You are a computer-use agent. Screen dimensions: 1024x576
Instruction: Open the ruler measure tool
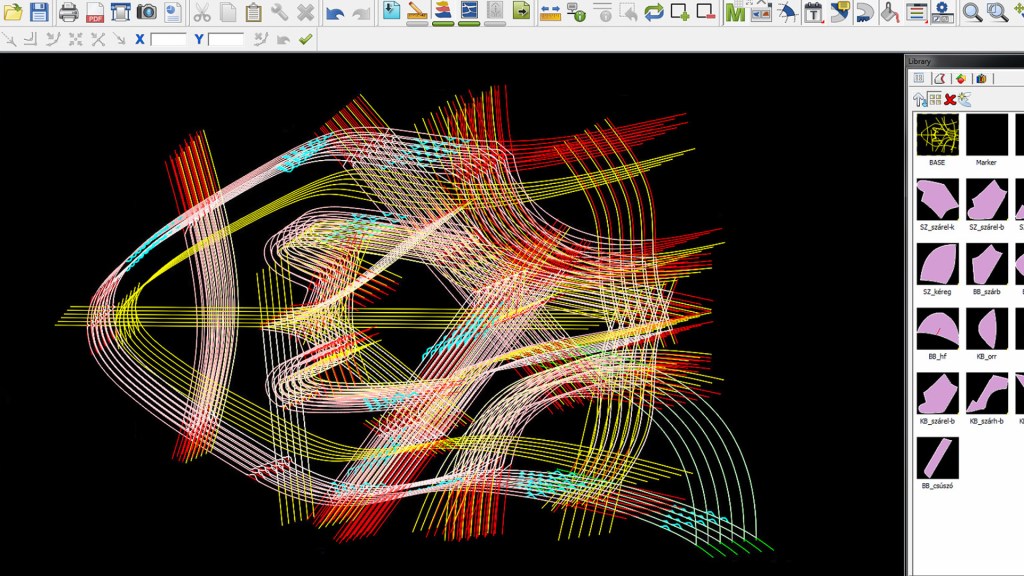(550, 12)
